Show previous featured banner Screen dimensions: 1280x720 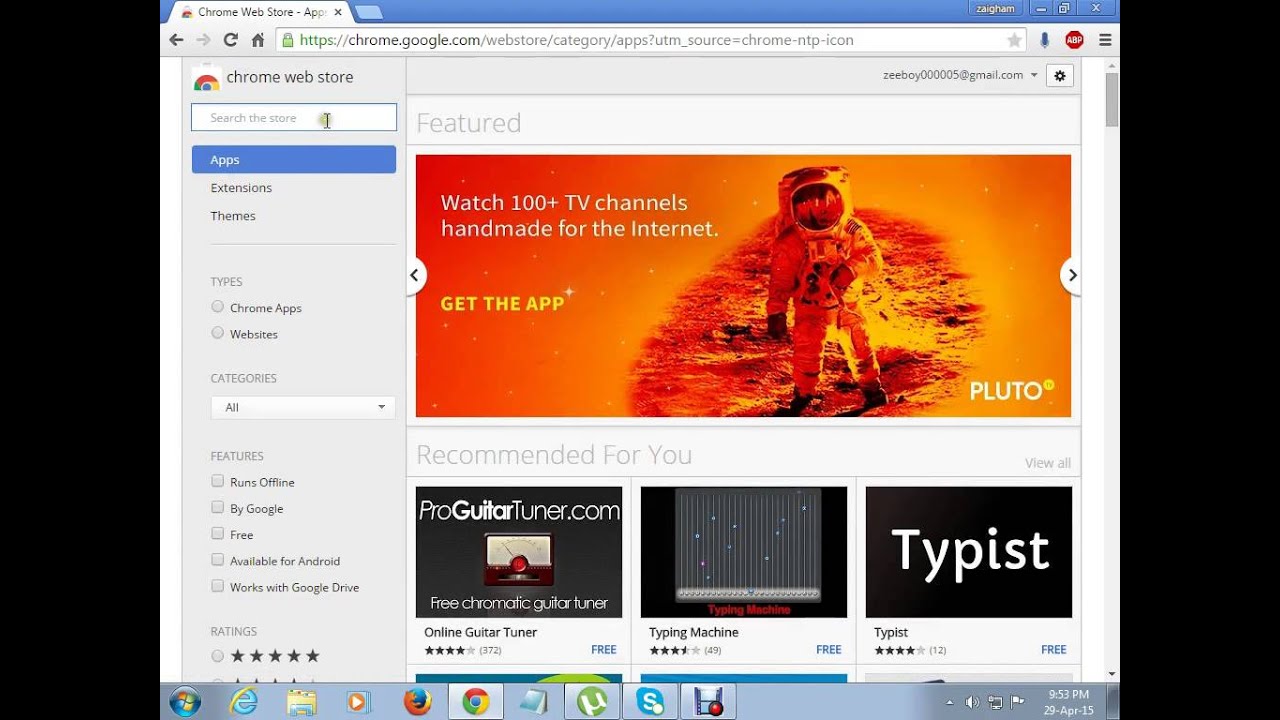point(415,275)
